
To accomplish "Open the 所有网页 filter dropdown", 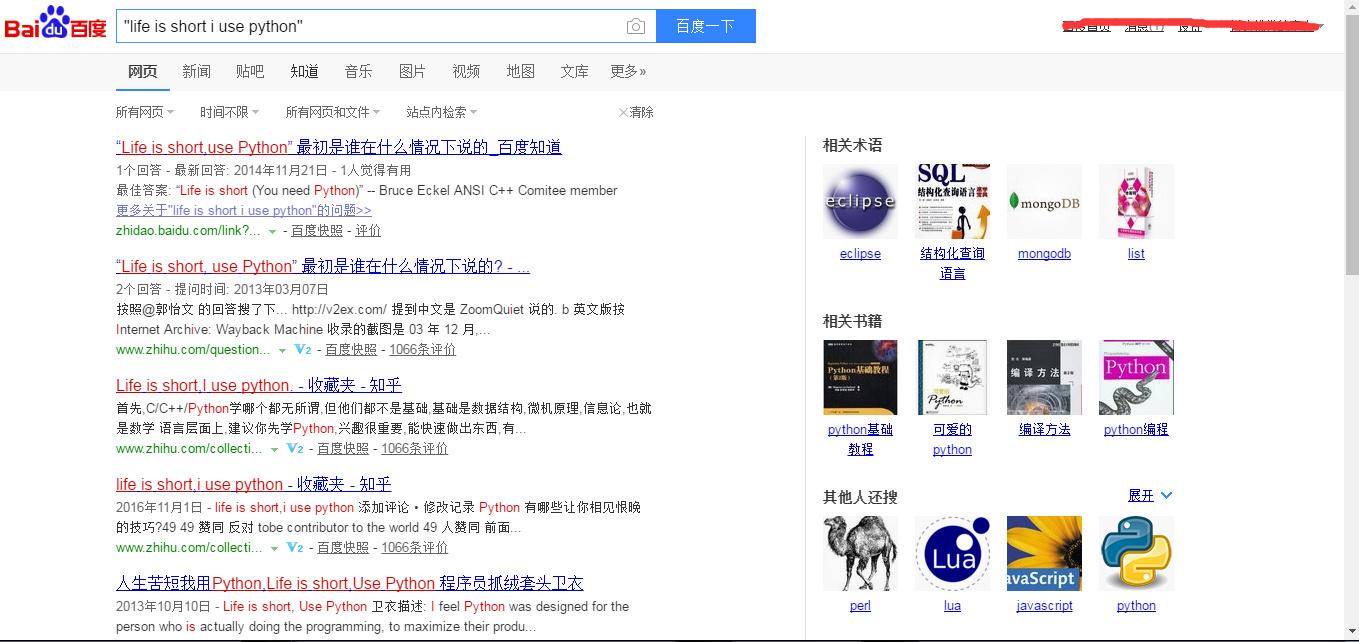I will [x=145, y=112].
